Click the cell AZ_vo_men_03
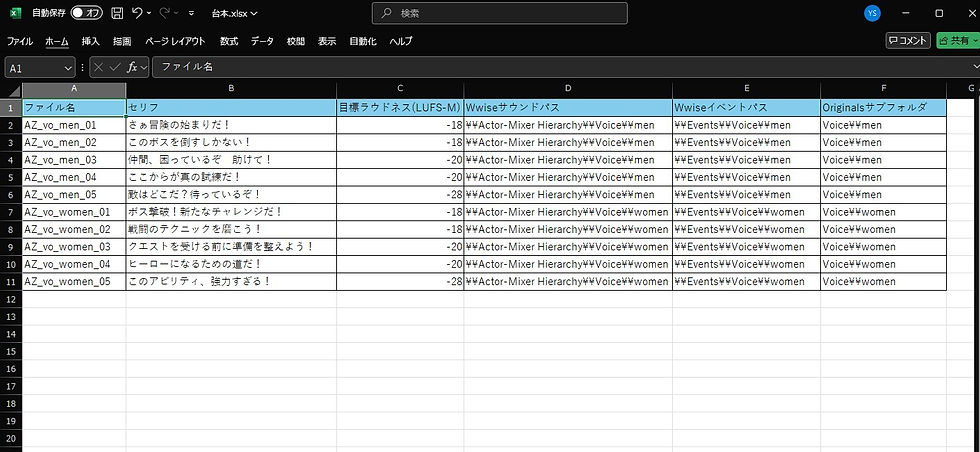Screen dimensions: 980x452 point(74,160)
